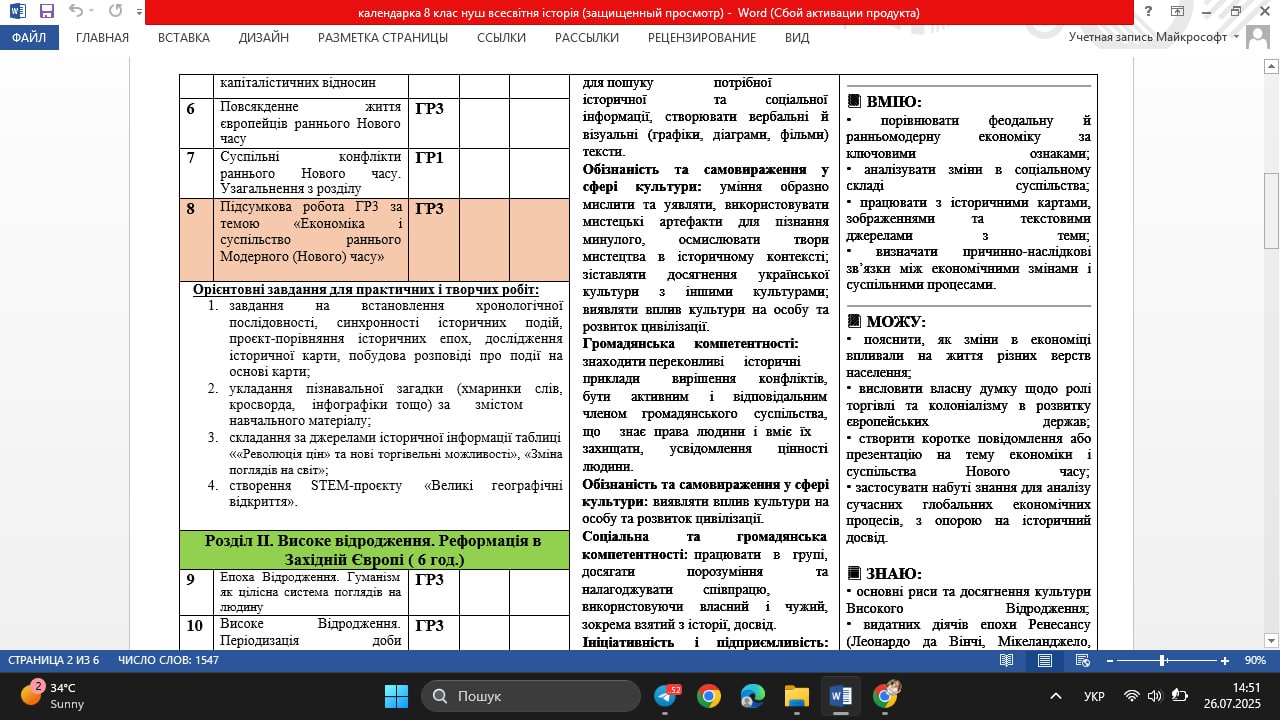Click Орієнтовні завдання underlined heading
This screenshot has width=1280, height=720.
[365, 290]
